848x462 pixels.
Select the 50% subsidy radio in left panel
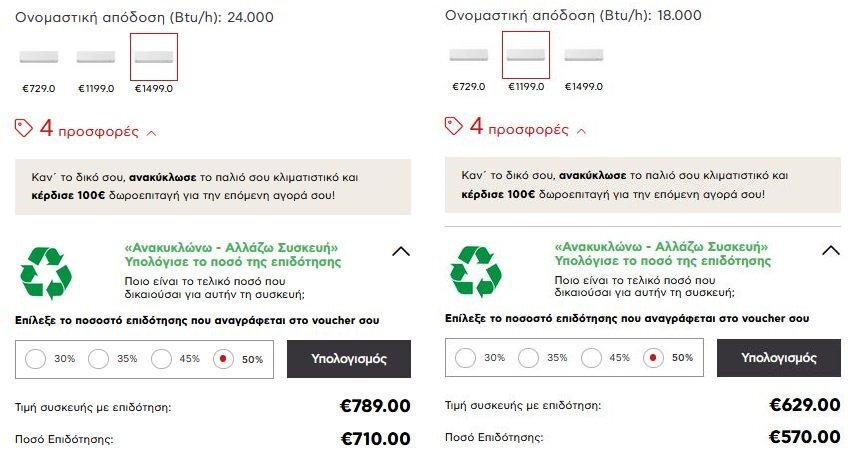pyautogui.click(x=223, y=359)
